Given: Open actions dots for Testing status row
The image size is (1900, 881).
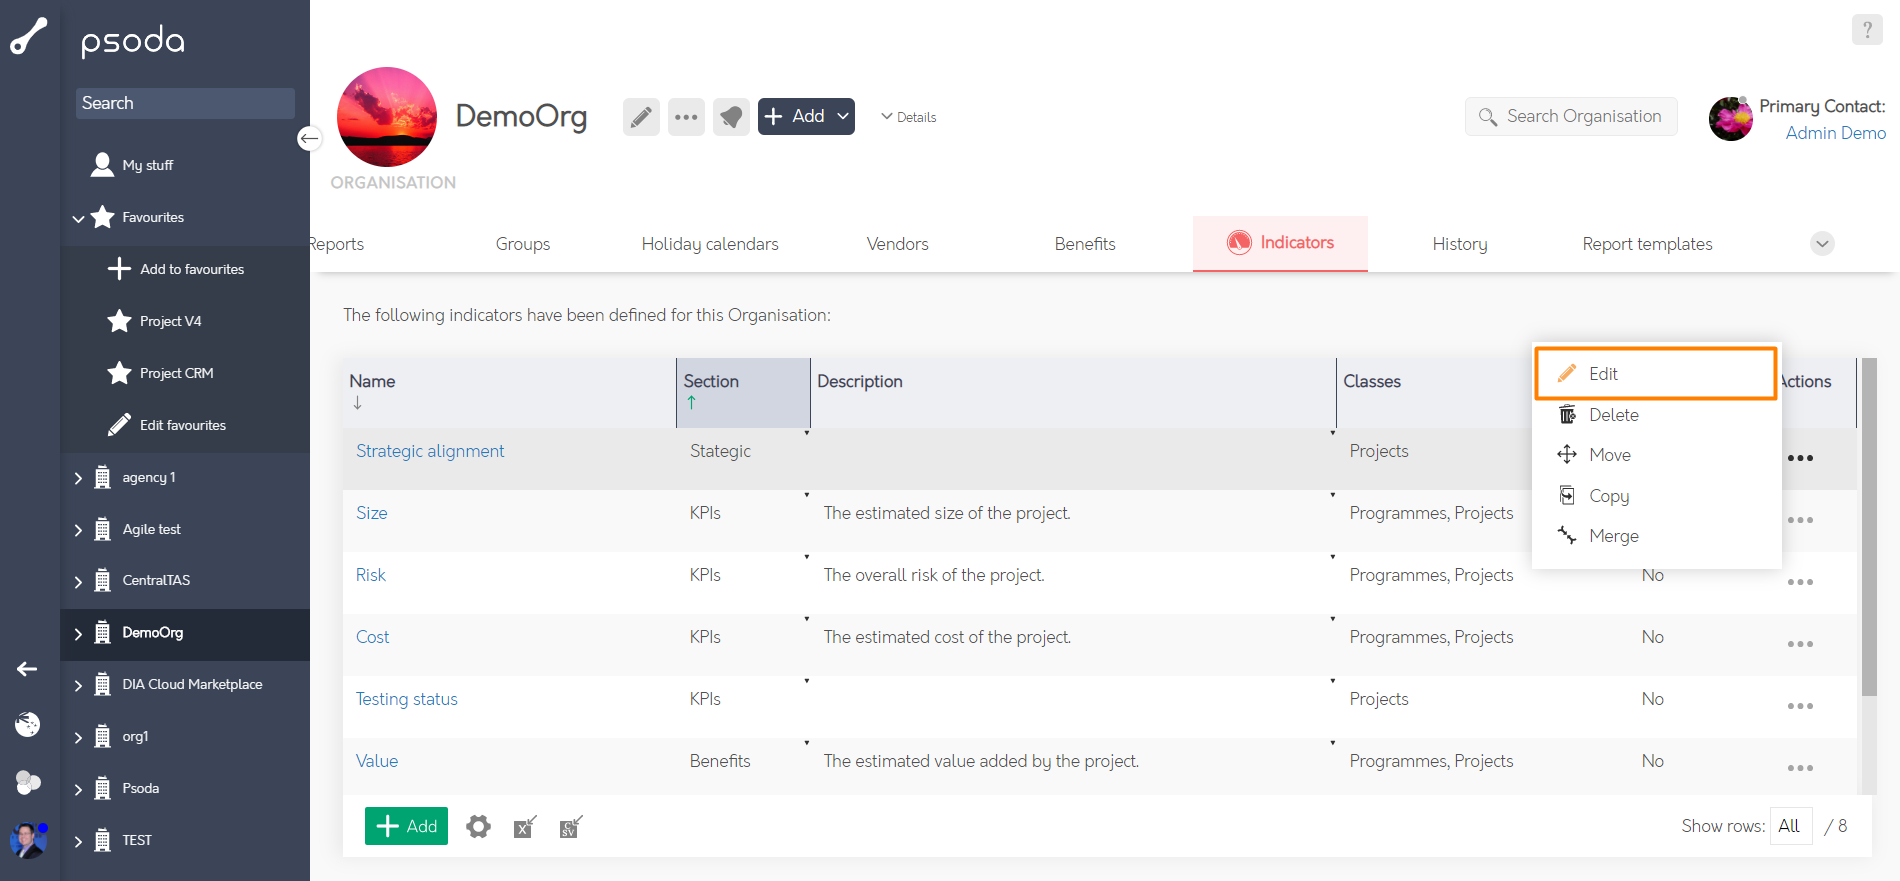Looking at the screenshot, I should 1800,706.
